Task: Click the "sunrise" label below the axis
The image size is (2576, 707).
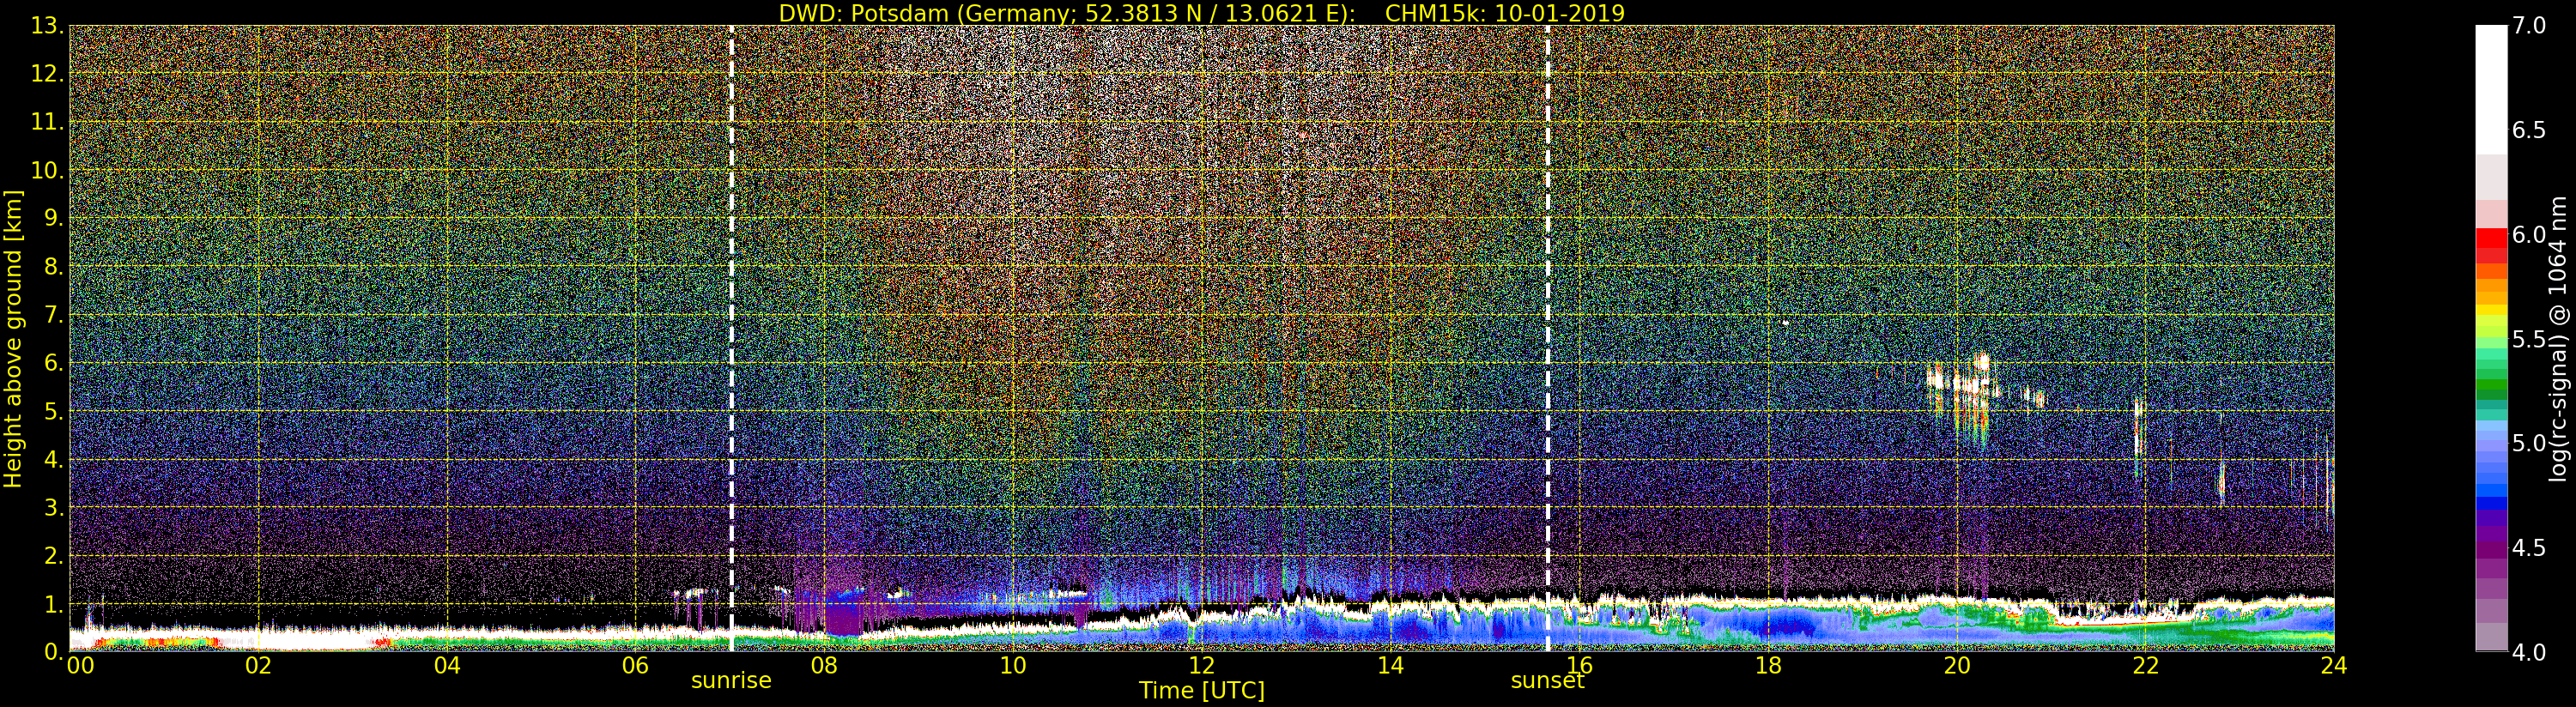Action: [x=731, y=681]
